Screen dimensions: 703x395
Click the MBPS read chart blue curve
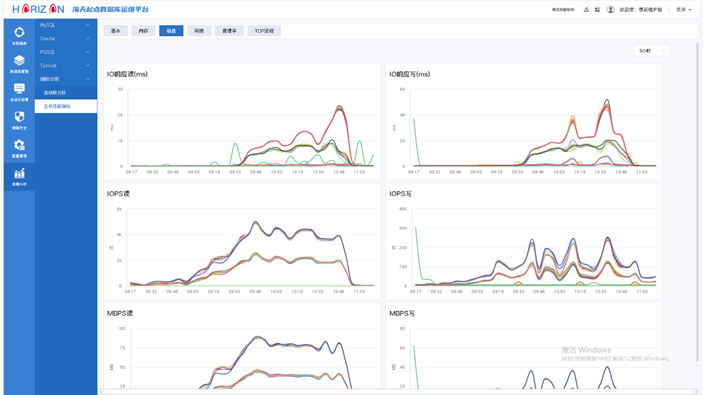[x=257, y=337]
